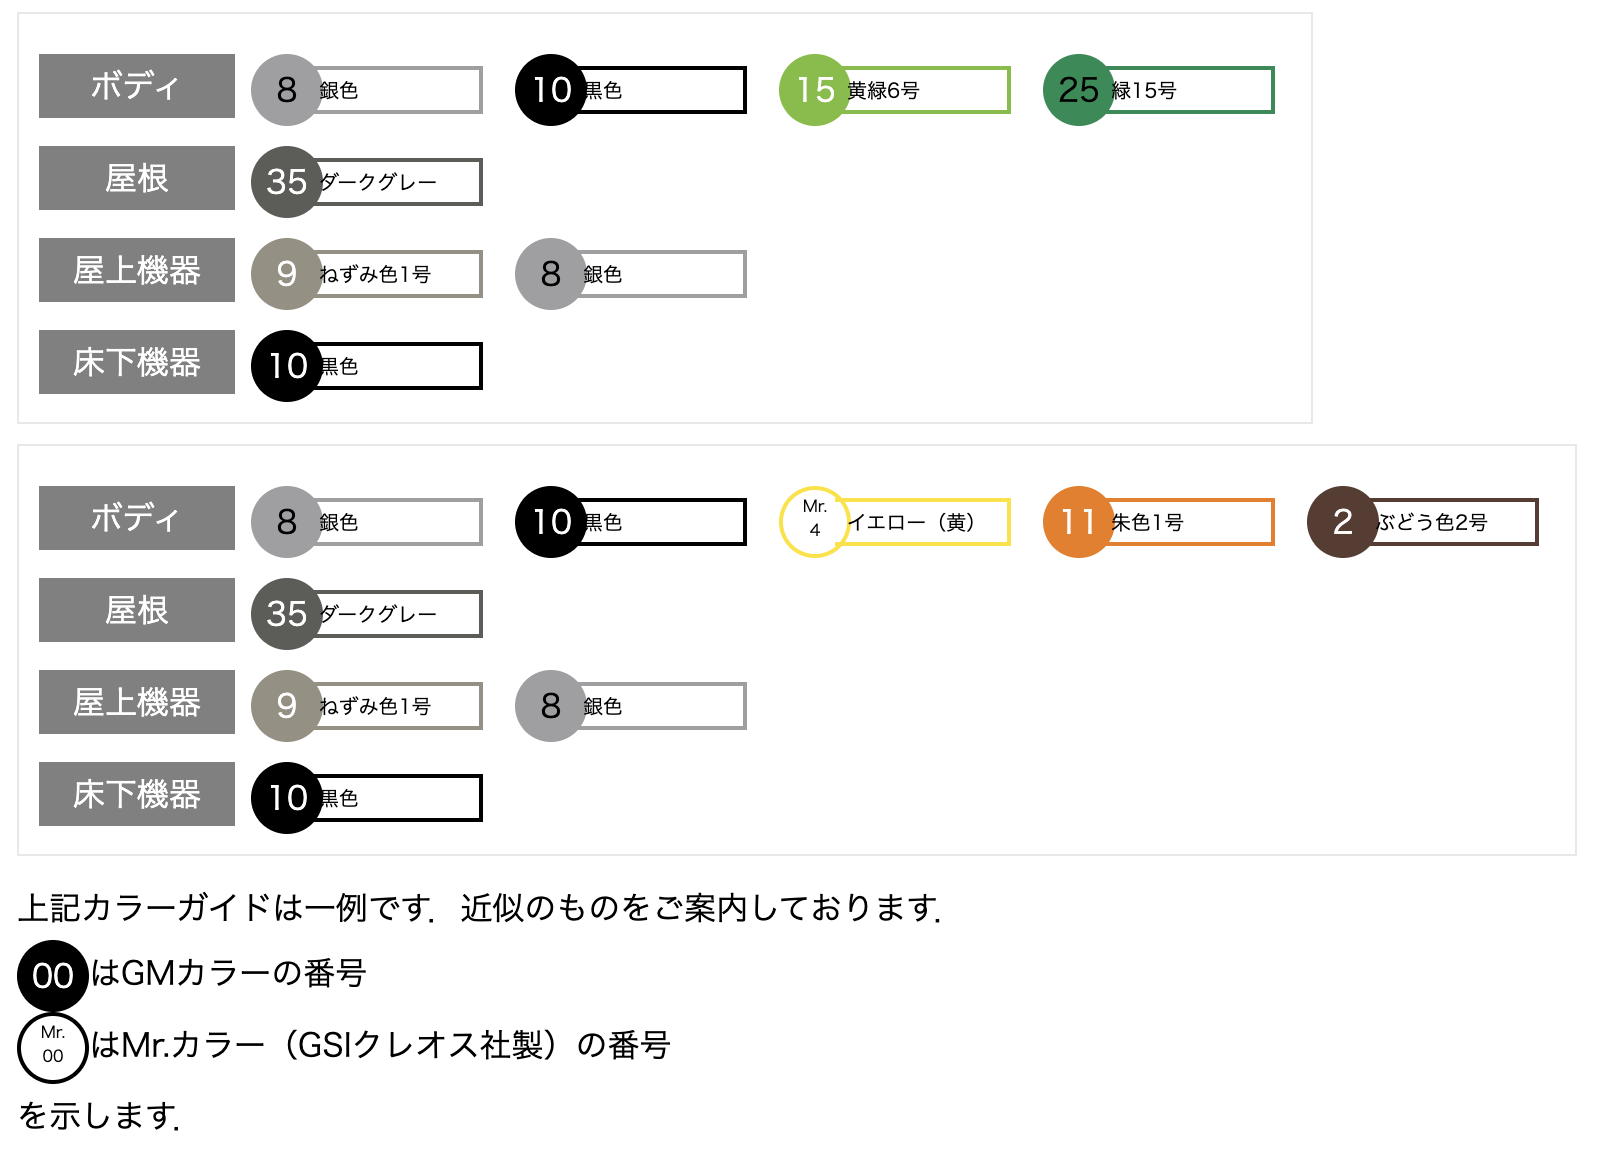Click silver 8 swatch in upper ボディ row

pos(287,90)
